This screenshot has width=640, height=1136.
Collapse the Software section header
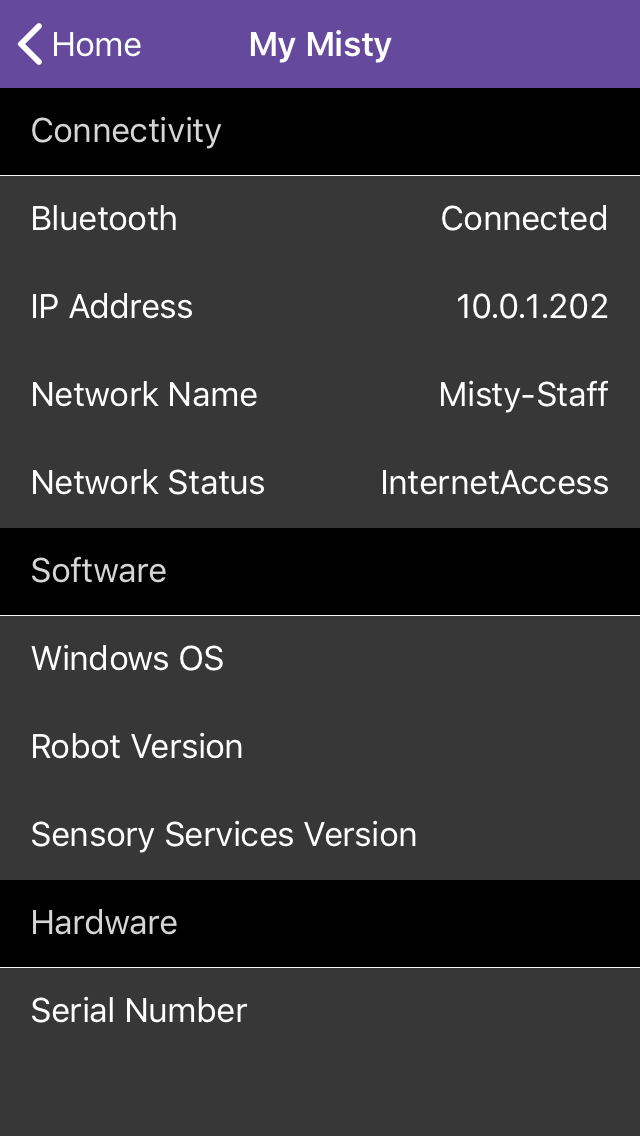point(98,571)
